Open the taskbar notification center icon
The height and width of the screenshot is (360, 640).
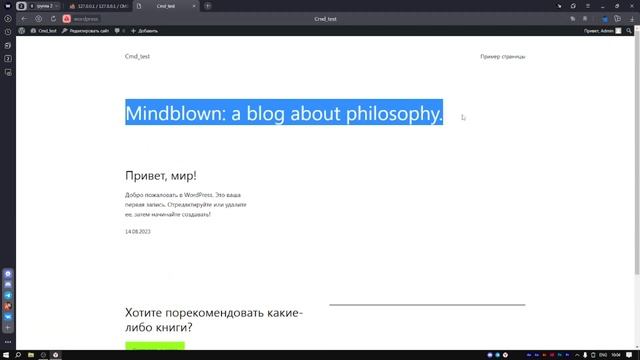click(x=629, y=355)
